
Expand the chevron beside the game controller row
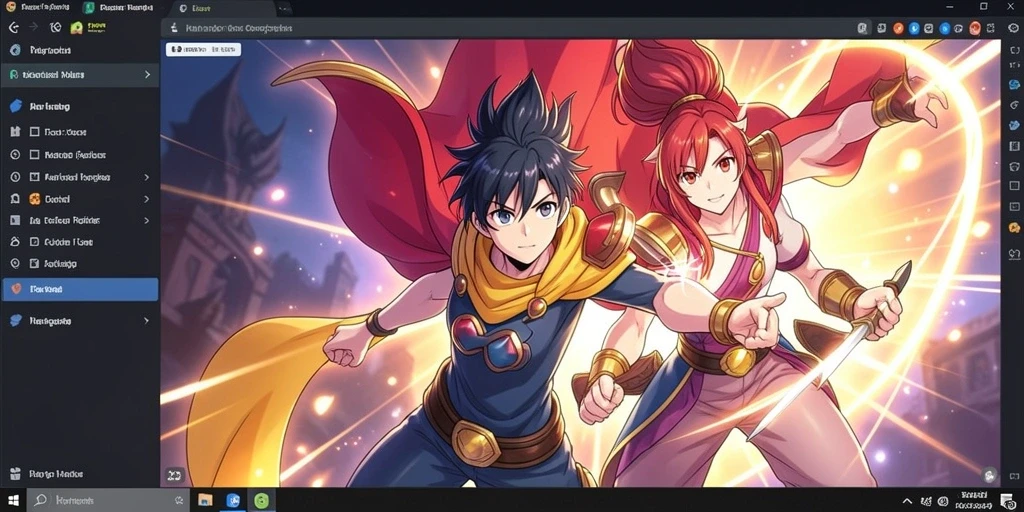[x=146, y=199]
